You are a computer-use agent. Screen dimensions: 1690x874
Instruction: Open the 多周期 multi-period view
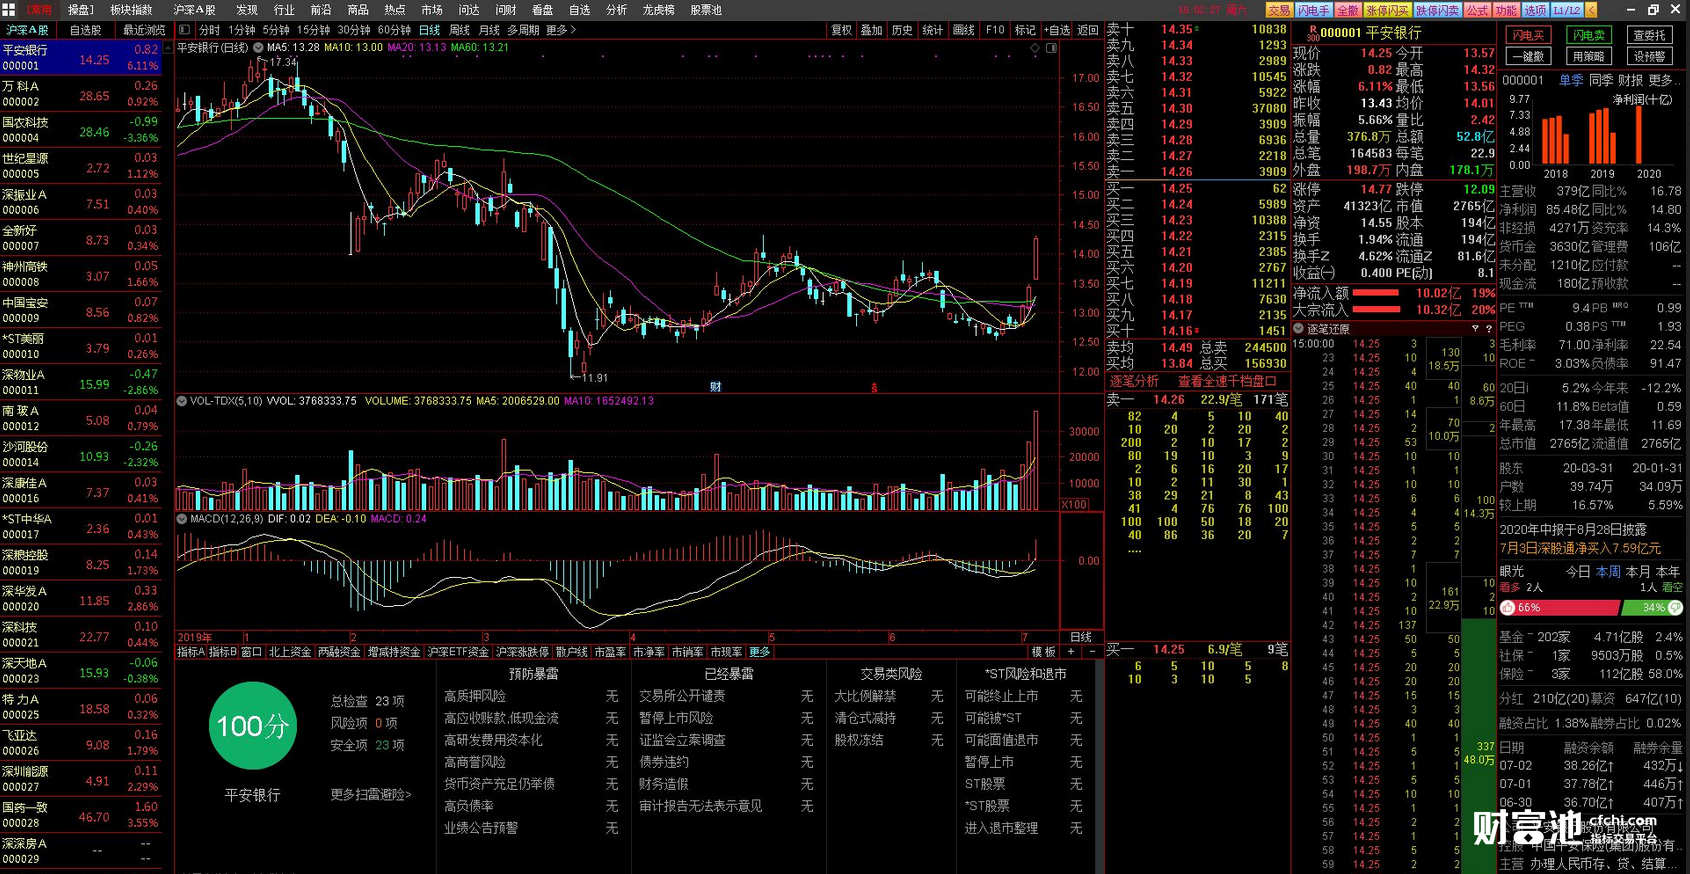(x=523, y=30)
